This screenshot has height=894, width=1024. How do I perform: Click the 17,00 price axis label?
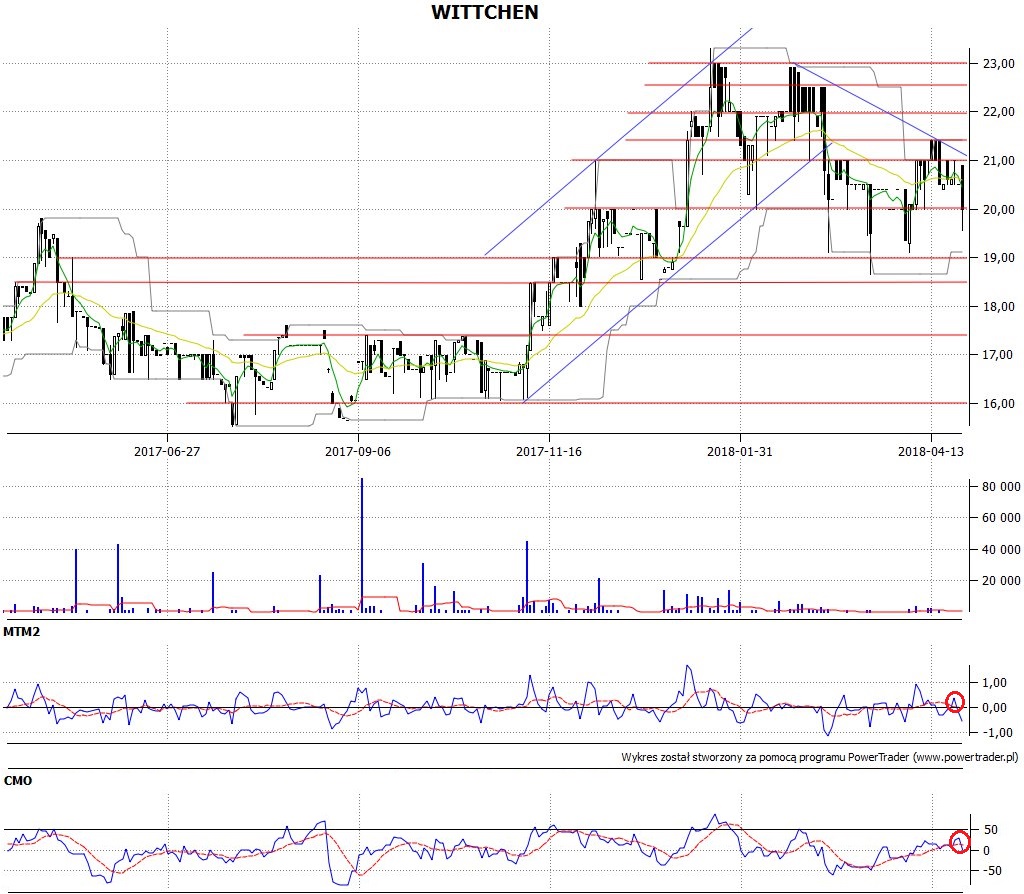(999, 355)
